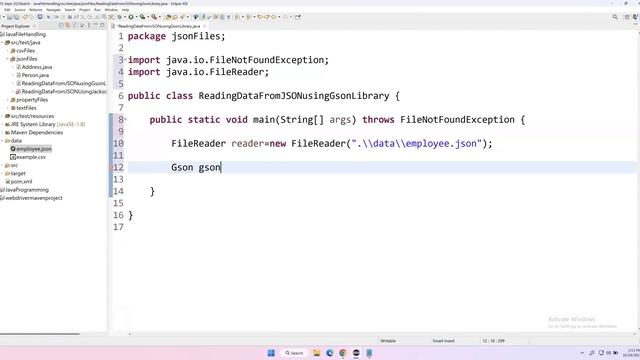
Task: Click the Debug bug toolbar icon
Action: coord(120,17)
